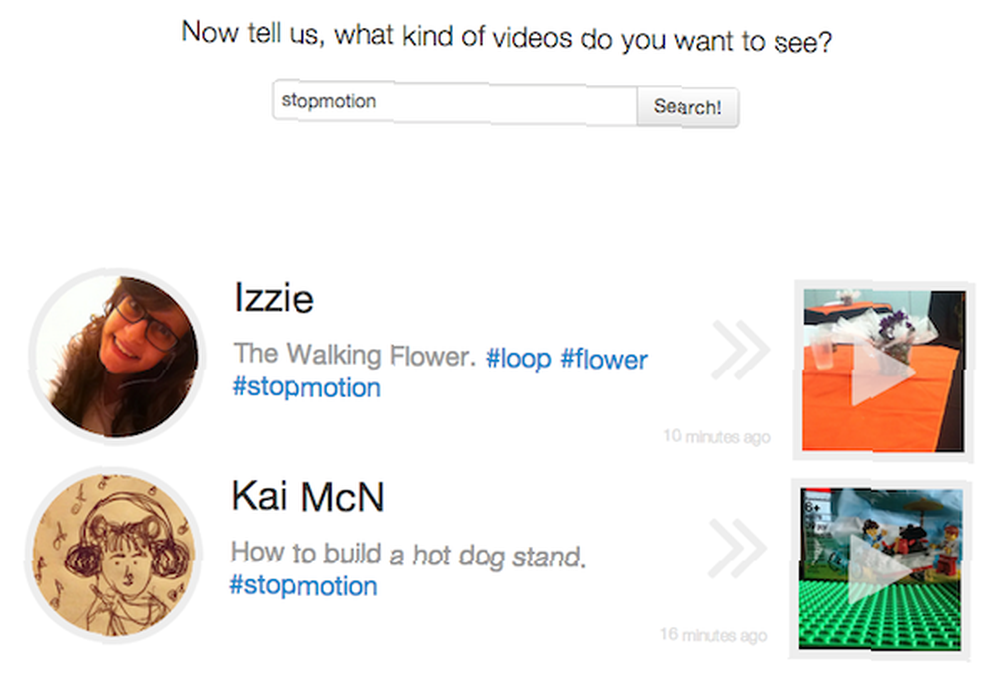The image size is (1000, 676).
Task: Click the username Kai McN
Action: click(x=308, y=496)
